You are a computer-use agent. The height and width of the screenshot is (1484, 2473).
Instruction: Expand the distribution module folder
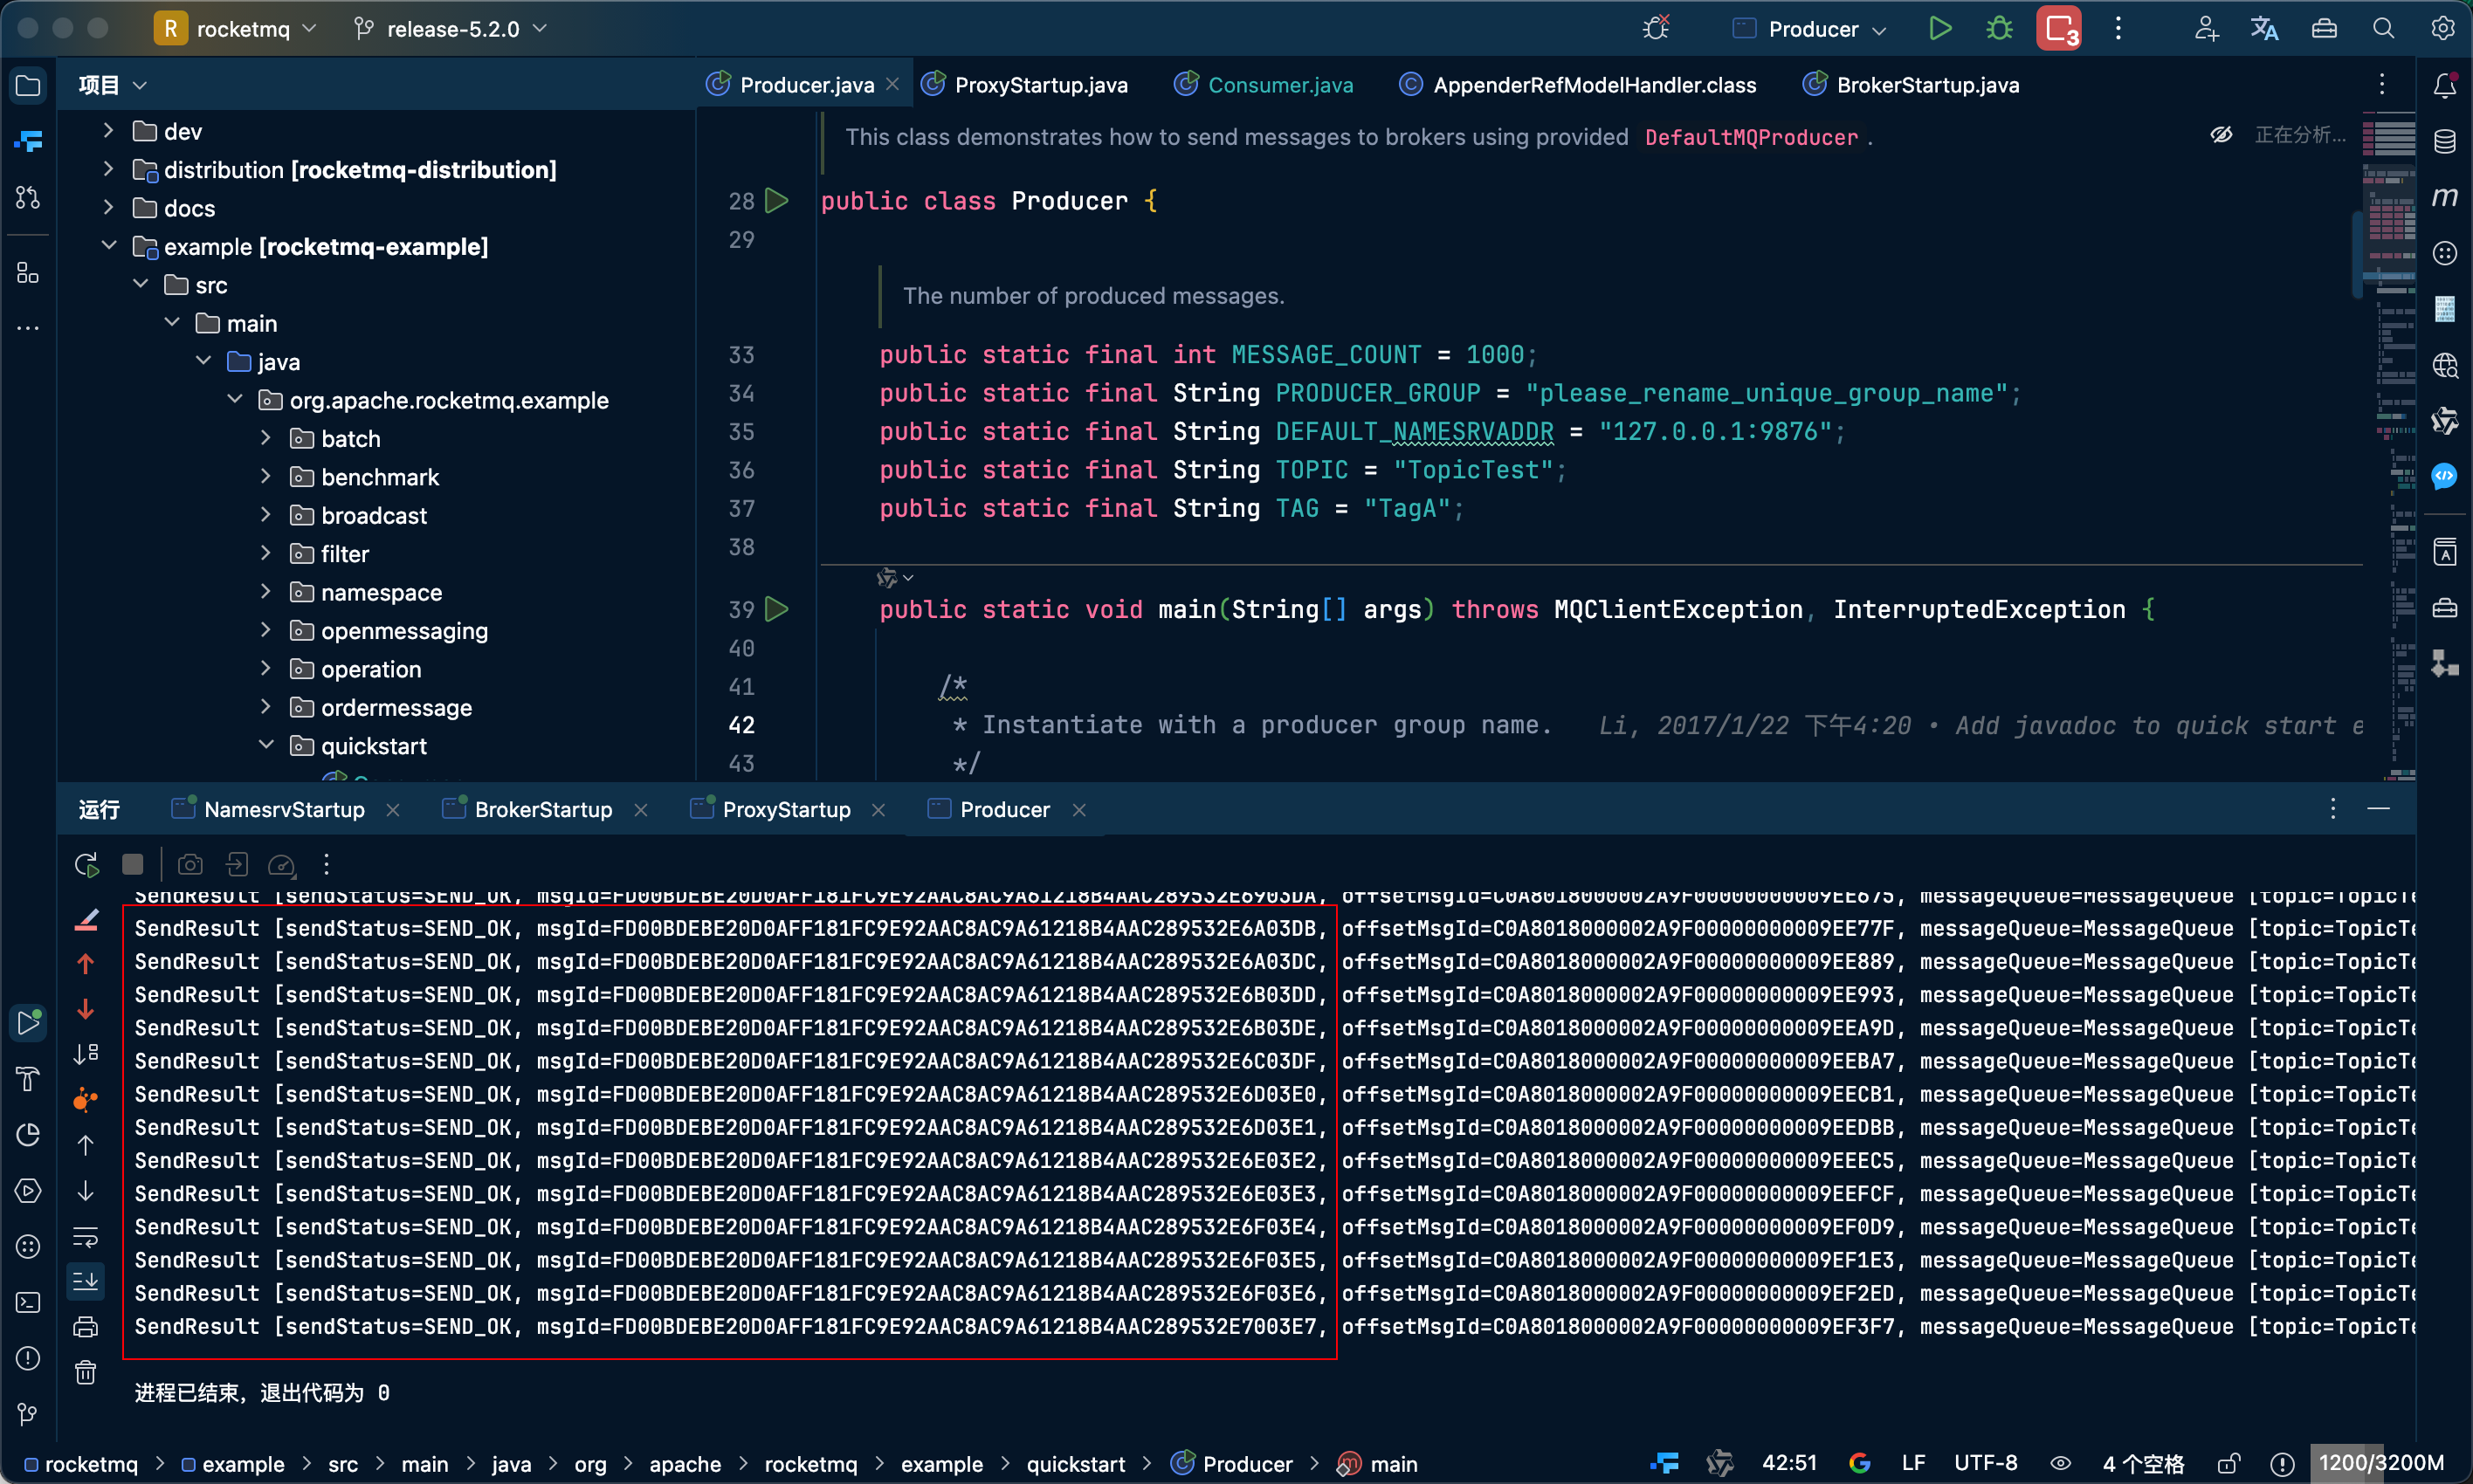pyautogui.click(x=109, y=170)
